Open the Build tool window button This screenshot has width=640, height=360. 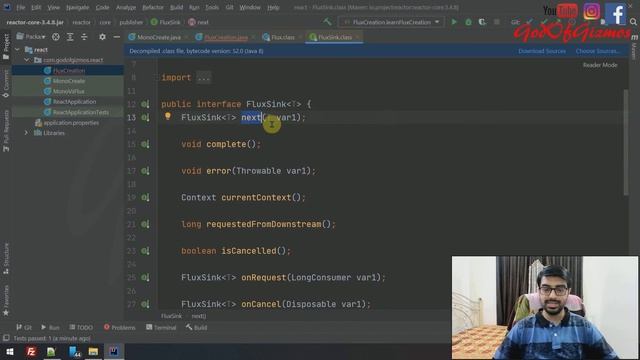[196, 327]
